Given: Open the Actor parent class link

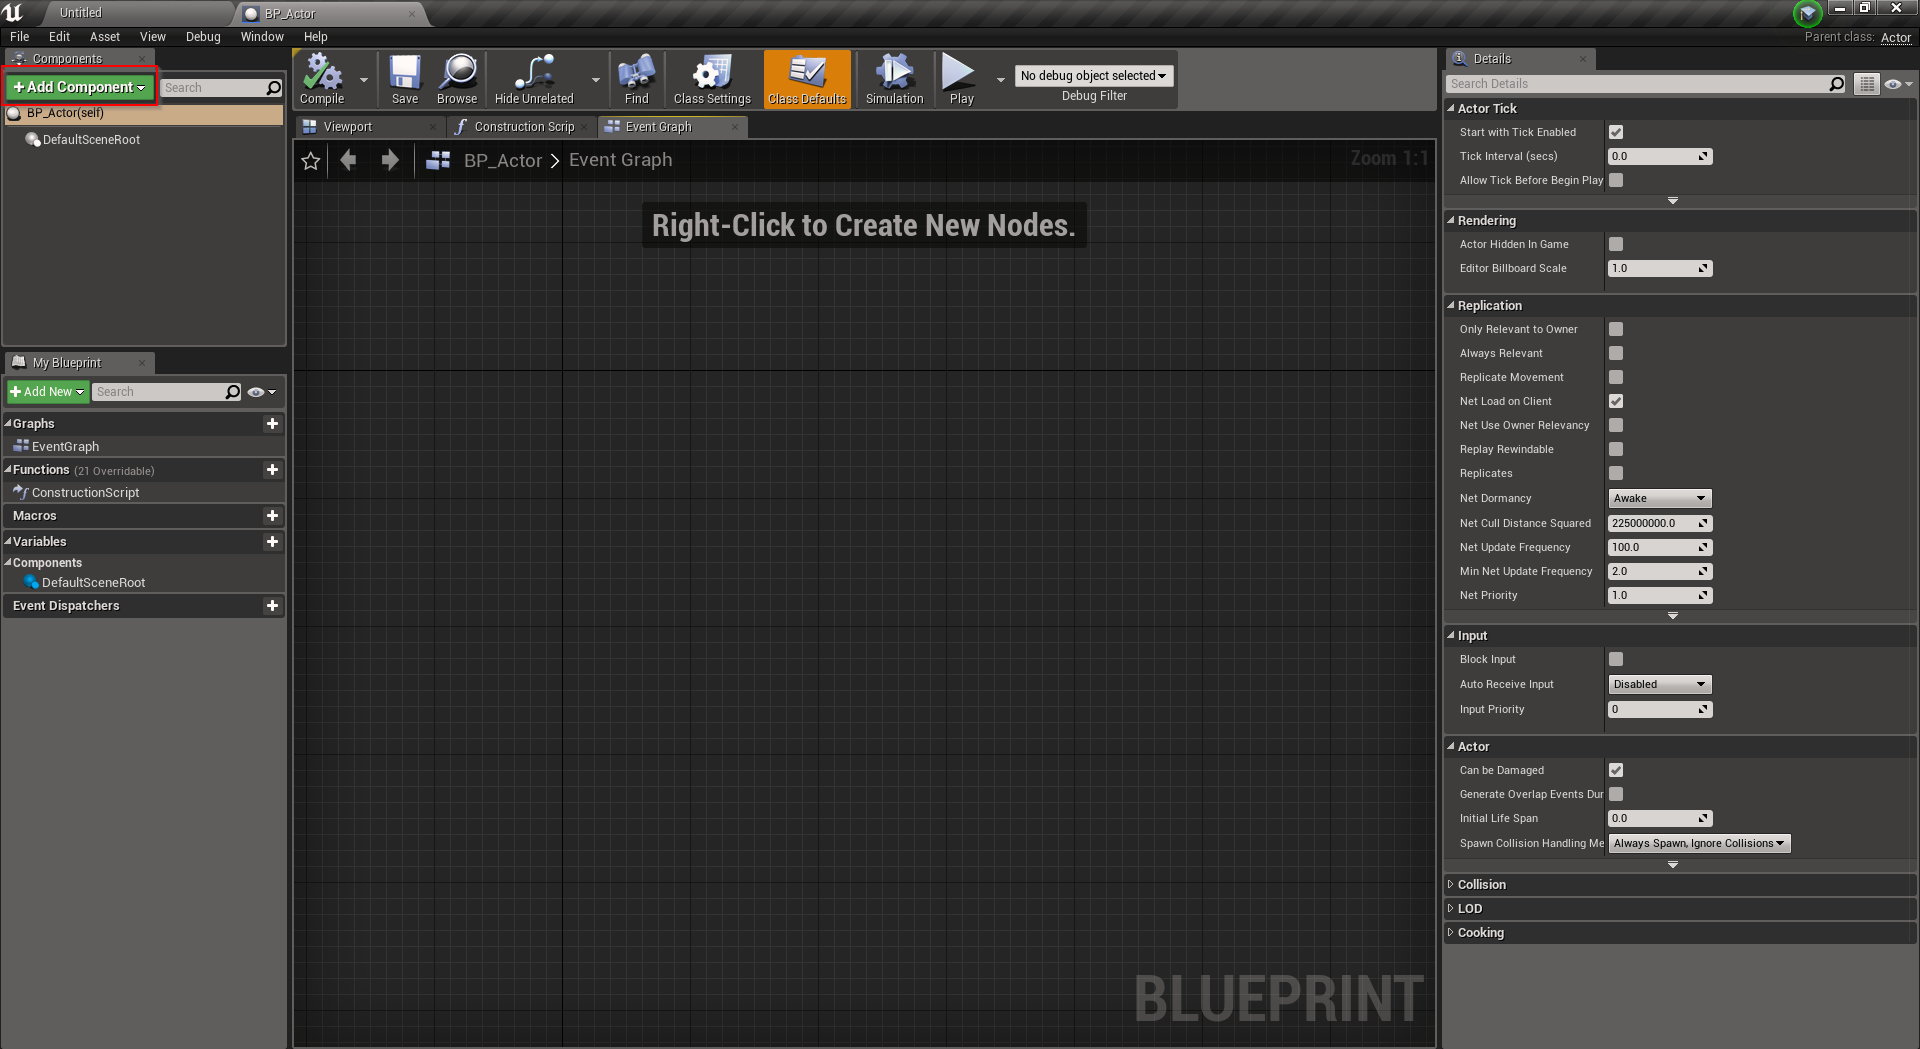Looking at the screenshot, I should coord(1895,37).
